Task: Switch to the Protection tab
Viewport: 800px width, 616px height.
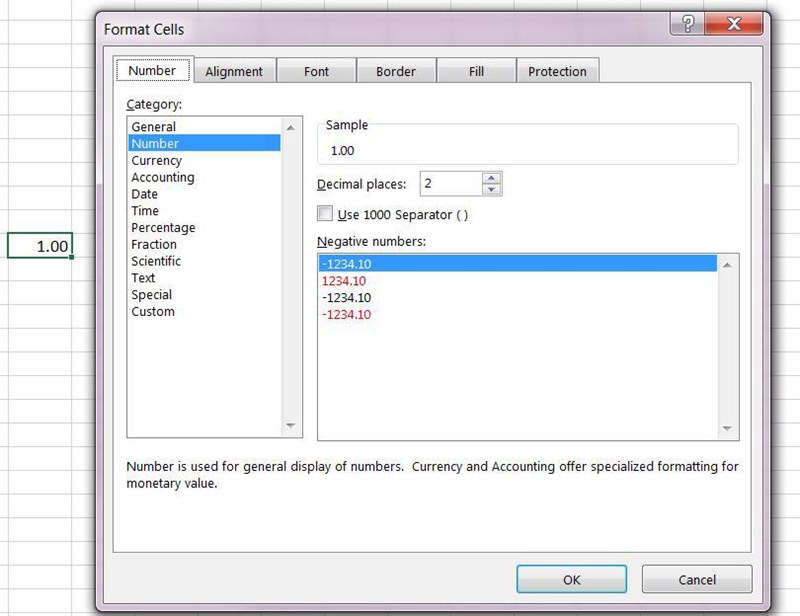Action: tap(557, 71)
